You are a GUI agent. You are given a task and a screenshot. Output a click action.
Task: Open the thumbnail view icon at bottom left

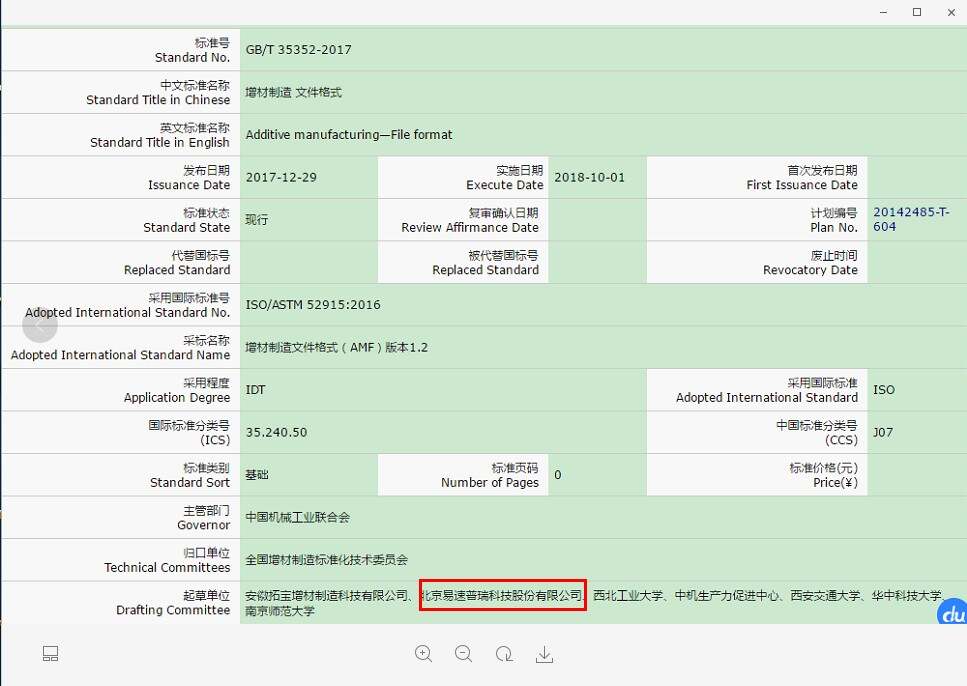click(51, 654)
